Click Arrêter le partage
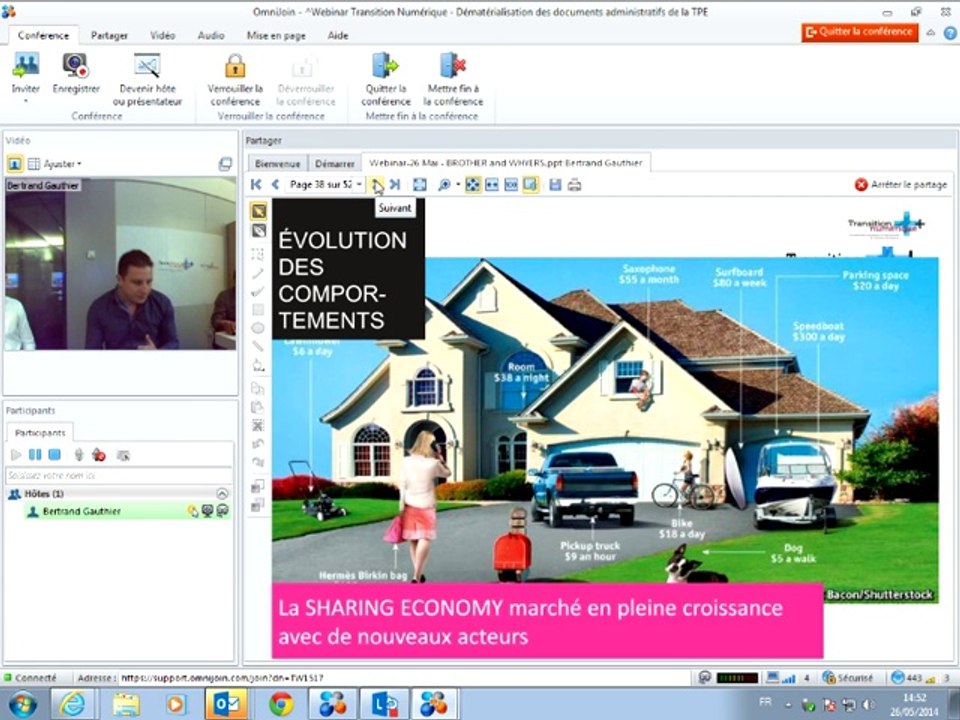The width and height of the screenshot is (960, 720). pos(901,184)
